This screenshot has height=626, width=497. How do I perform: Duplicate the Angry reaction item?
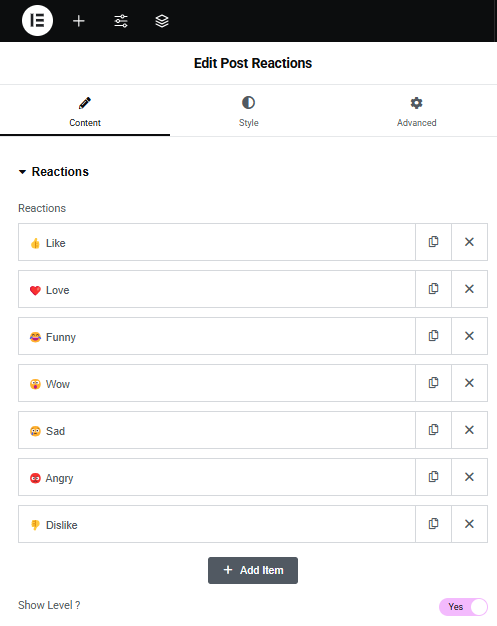point(434,477)
